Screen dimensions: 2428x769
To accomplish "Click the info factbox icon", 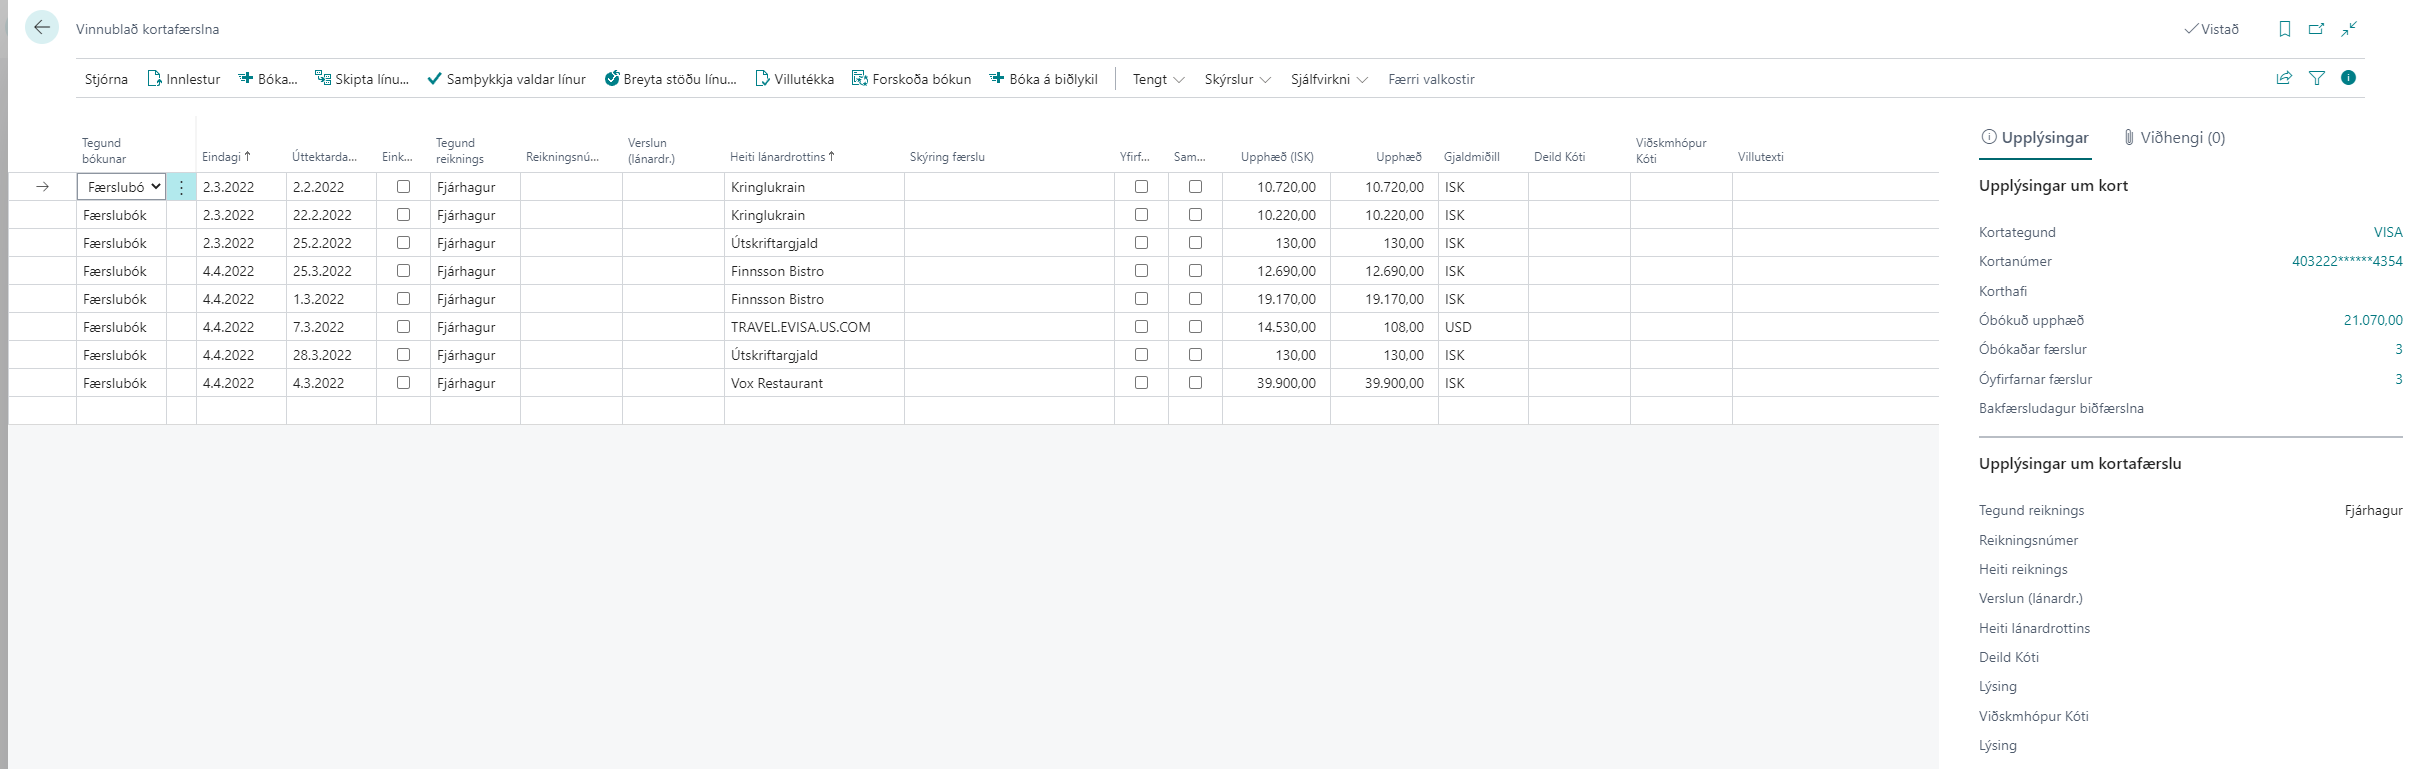I will click(2348, 78).
